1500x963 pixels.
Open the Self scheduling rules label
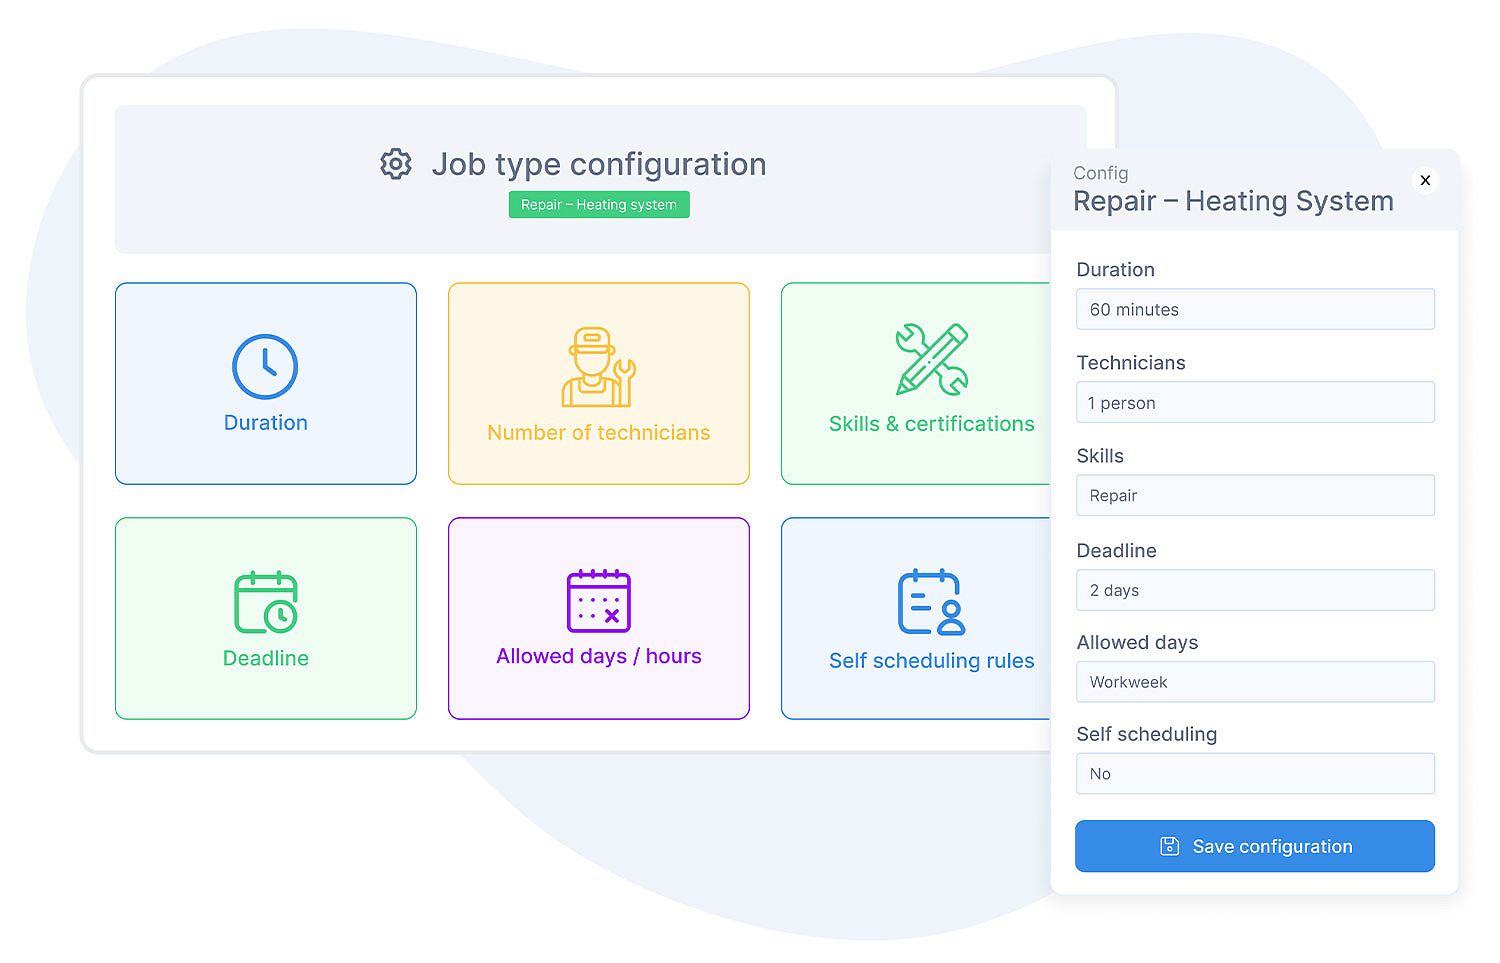tap(931, 661)
